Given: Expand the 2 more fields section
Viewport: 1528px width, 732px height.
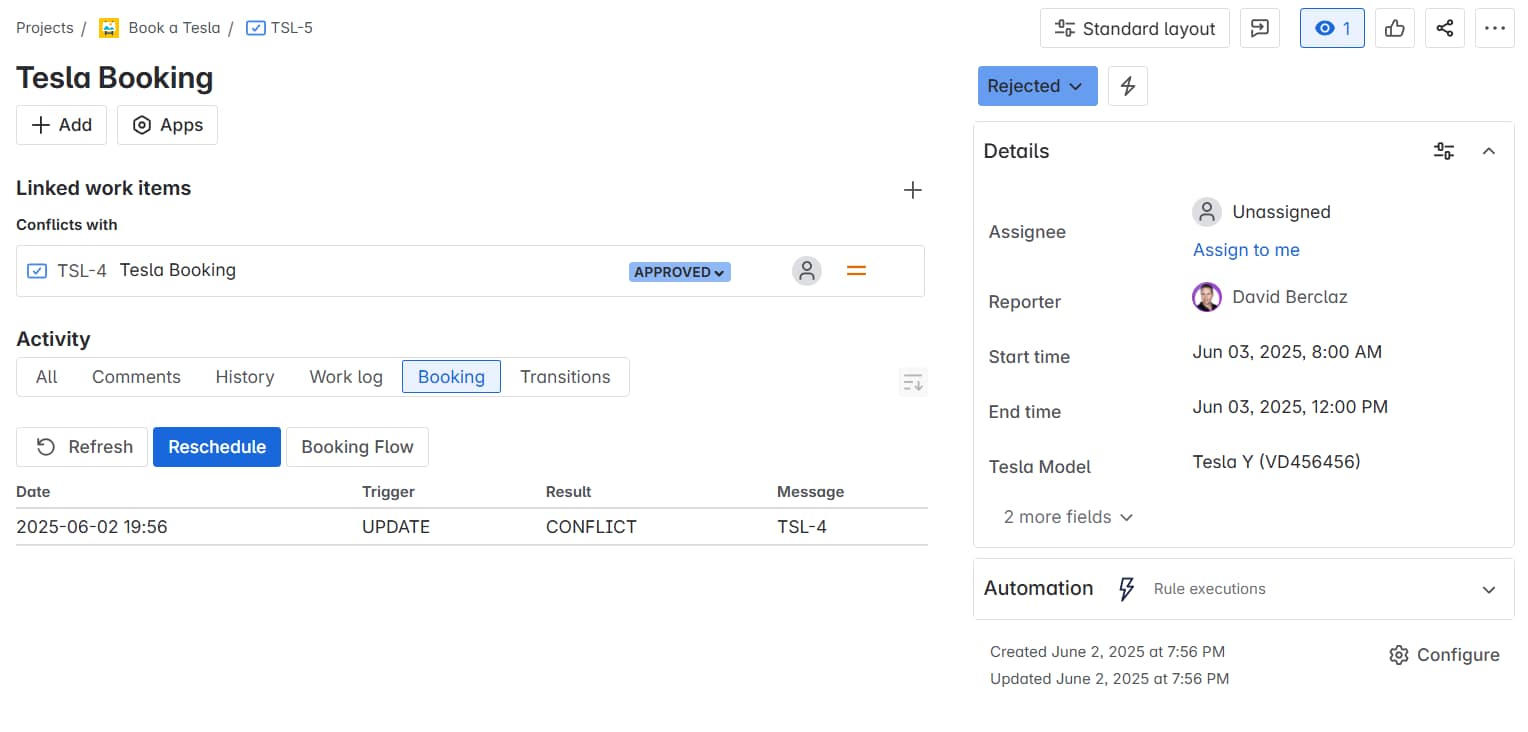Looking at the screenshot, I should [1066, 517].
